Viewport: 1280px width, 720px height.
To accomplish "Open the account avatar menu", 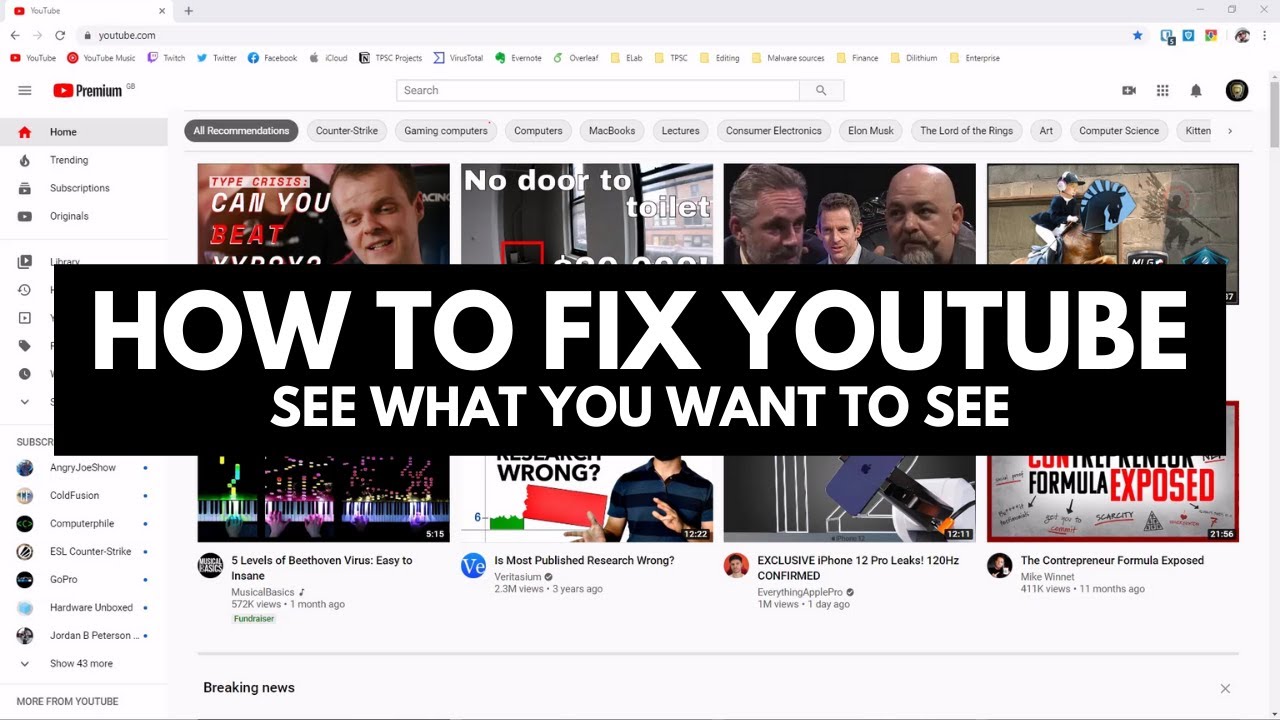I will point(1237,90).
